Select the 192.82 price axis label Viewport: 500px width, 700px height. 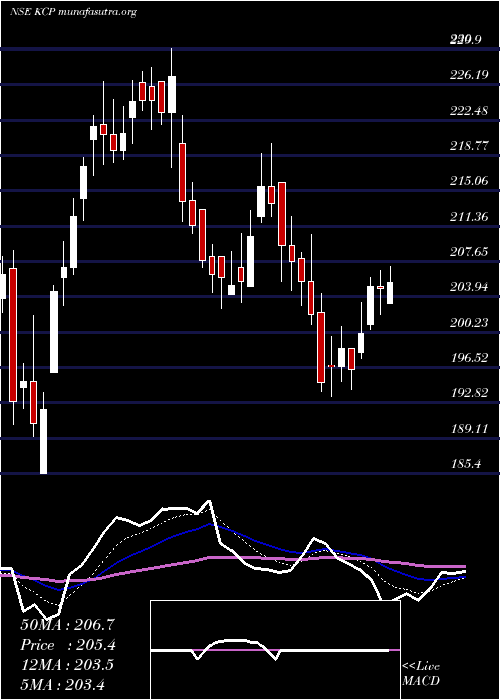point(469,393)
